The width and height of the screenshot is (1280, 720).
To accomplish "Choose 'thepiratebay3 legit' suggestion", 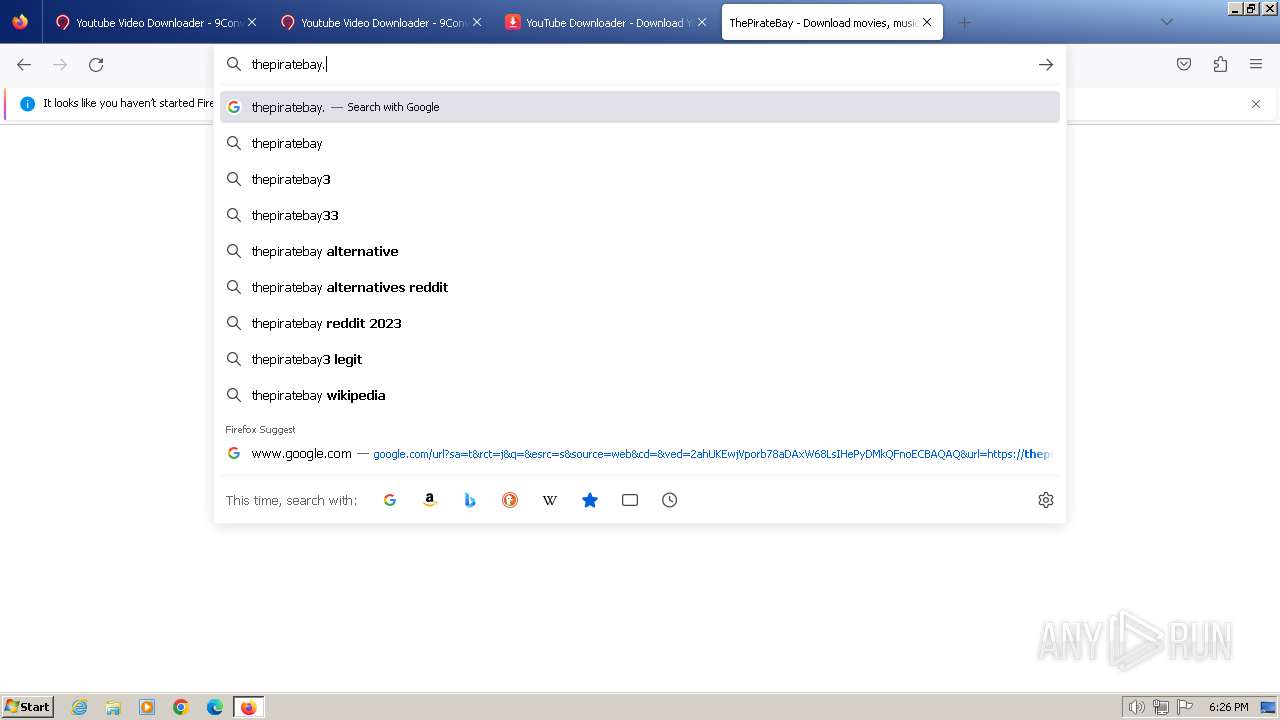I will click(x=640, y=359).
